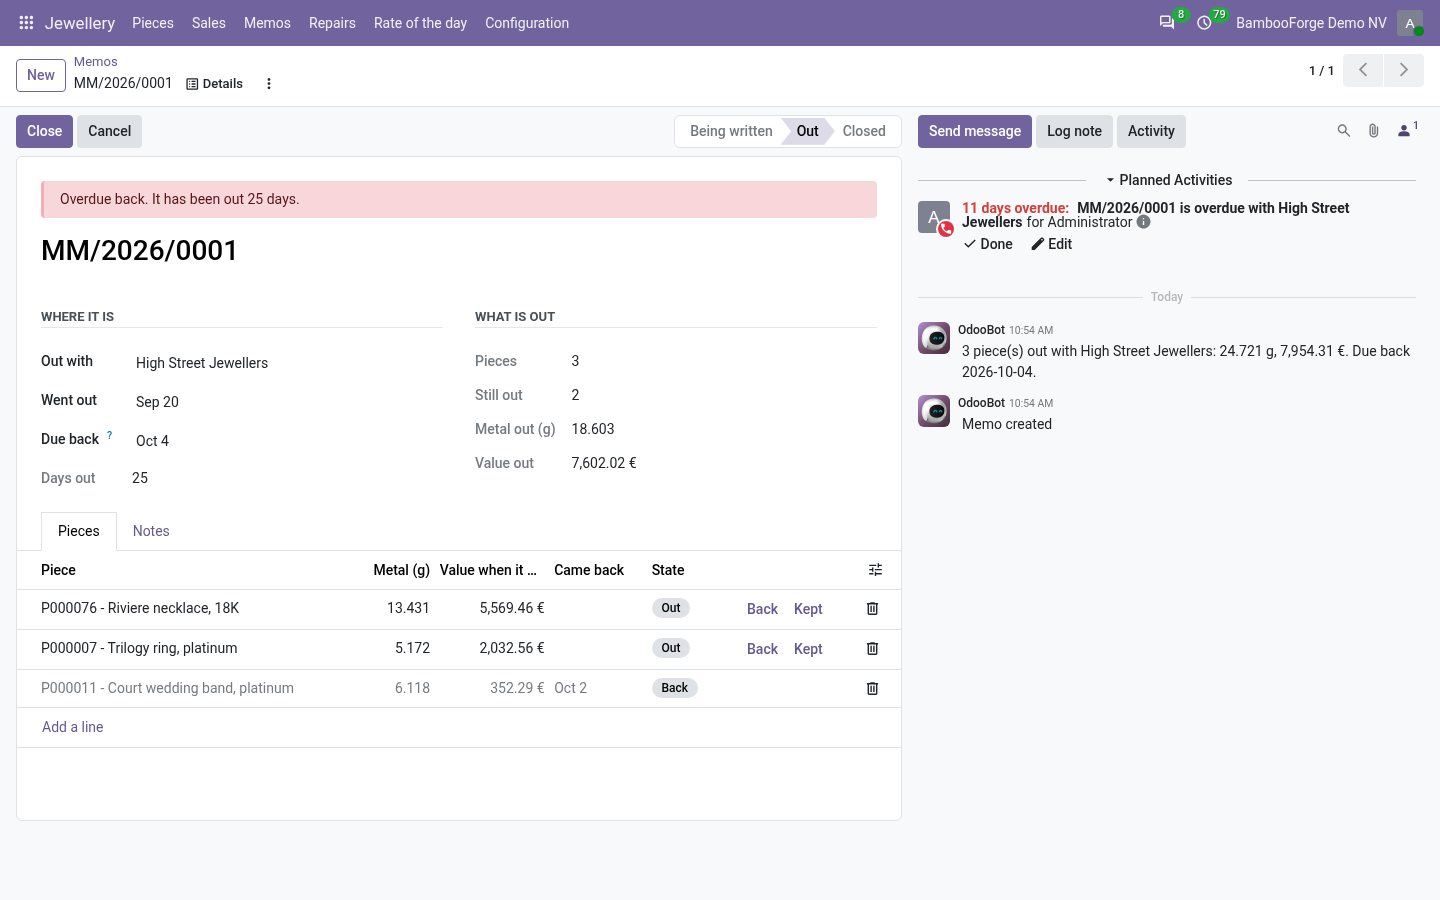
Task: Edit the overdue activity
Action: tap(1052, 244)
